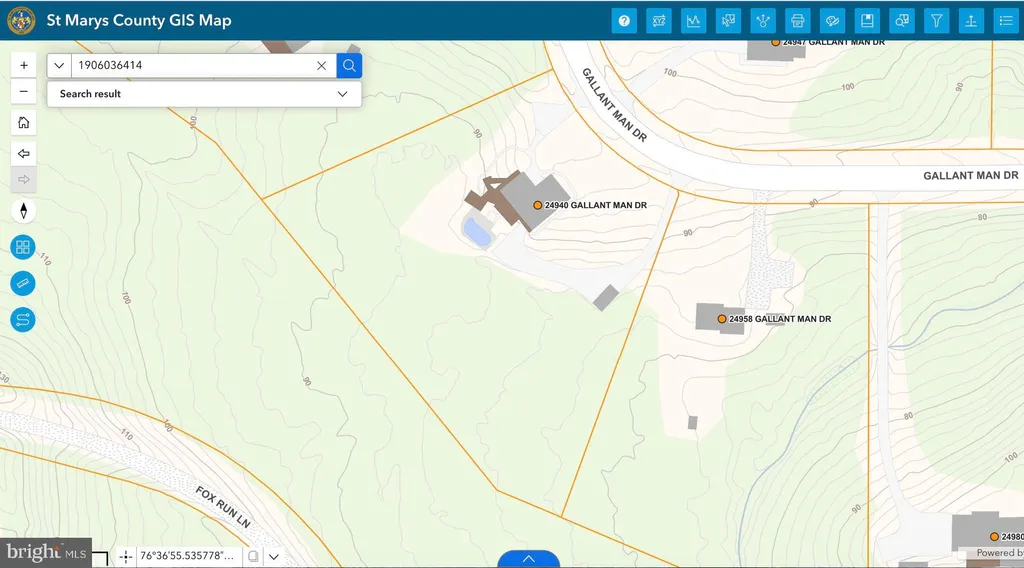This screenshot has width=1024, height=568.
Task: Click the blue search magnifier button
Action: [x=349, y=65]
